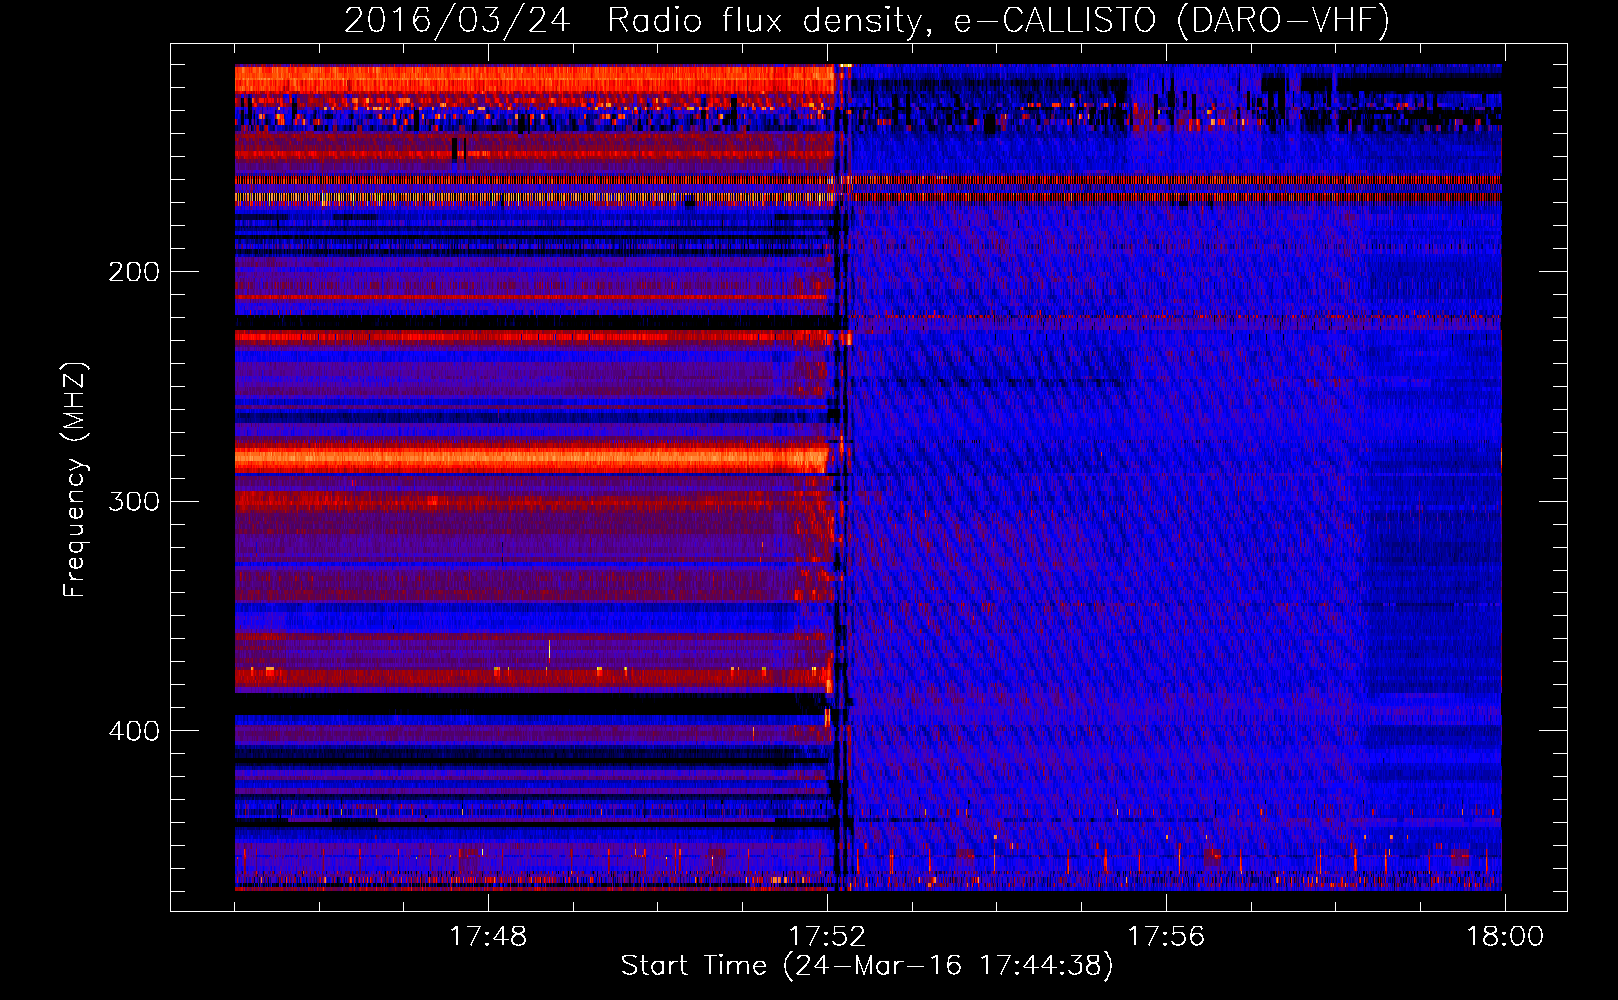Screen dimensions: 1618x1000
Task: Click the '18:00' time tick label
Action: click(x=1505, y=937)
